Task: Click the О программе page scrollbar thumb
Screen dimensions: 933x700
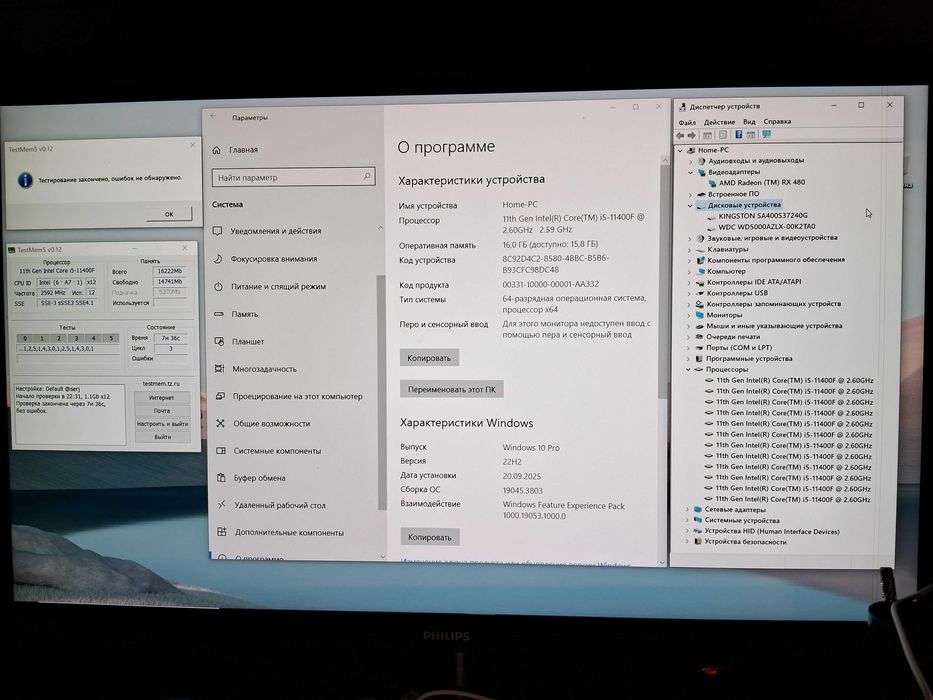Action: point(663,283)
